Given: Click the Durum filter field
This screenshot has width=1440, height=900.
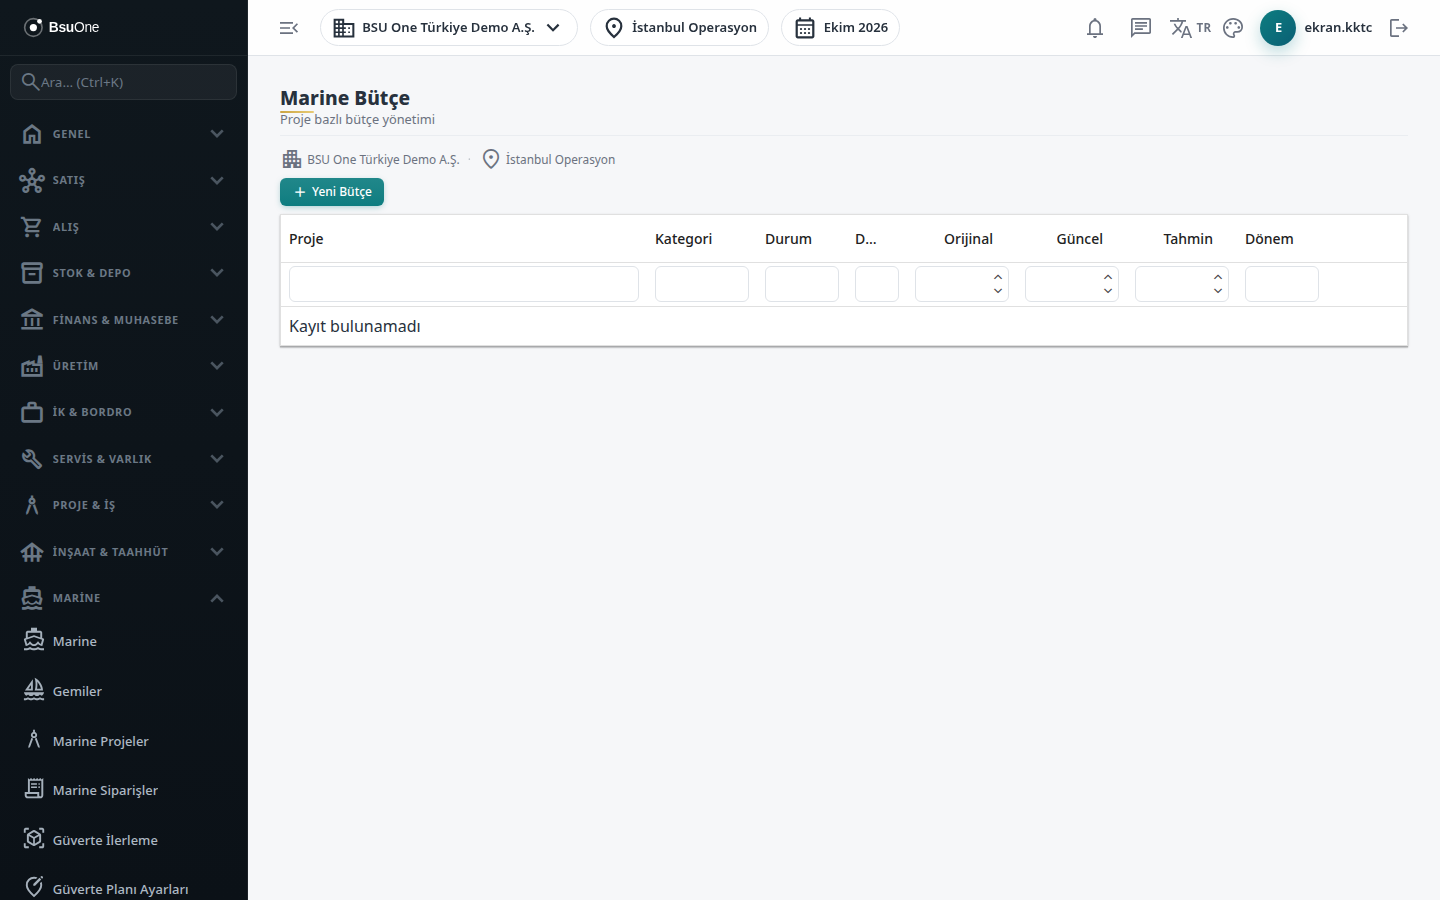Looking at the screenshot, I should (x=802, y=284).
